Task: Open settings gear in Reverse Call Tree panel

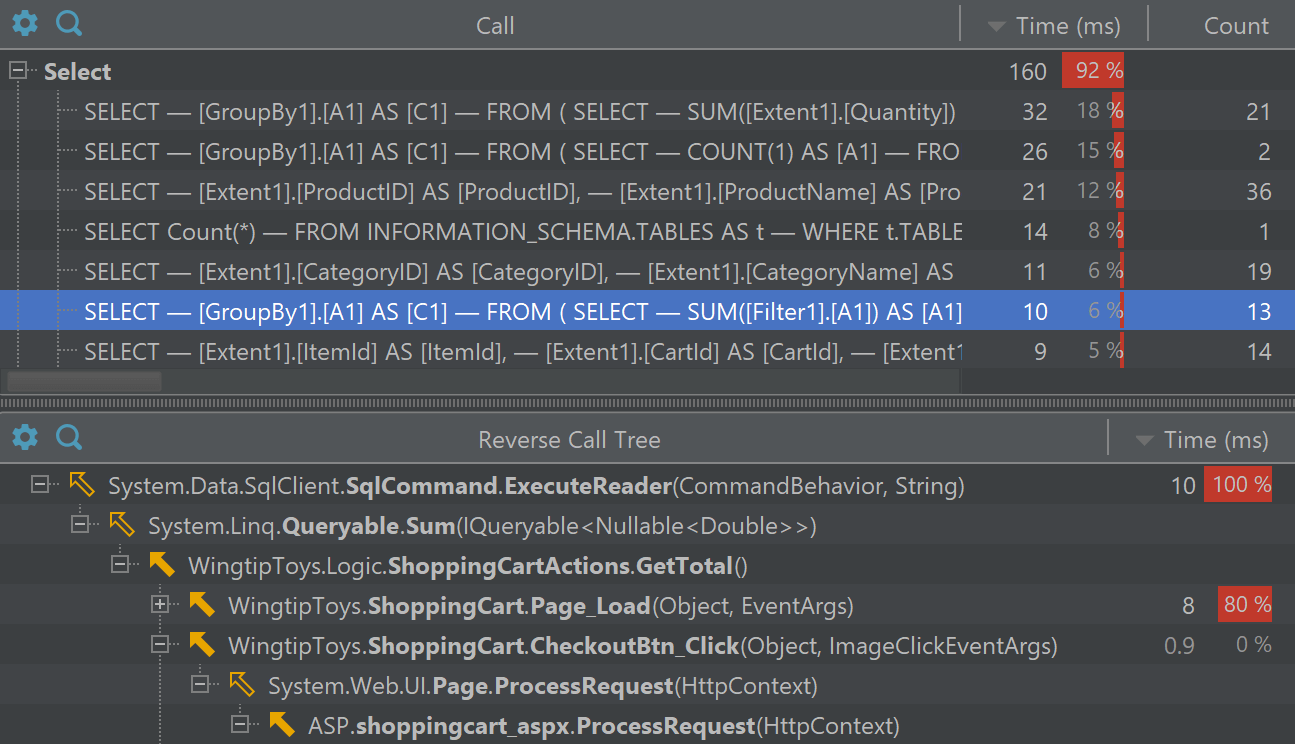Action: point(25,437)
